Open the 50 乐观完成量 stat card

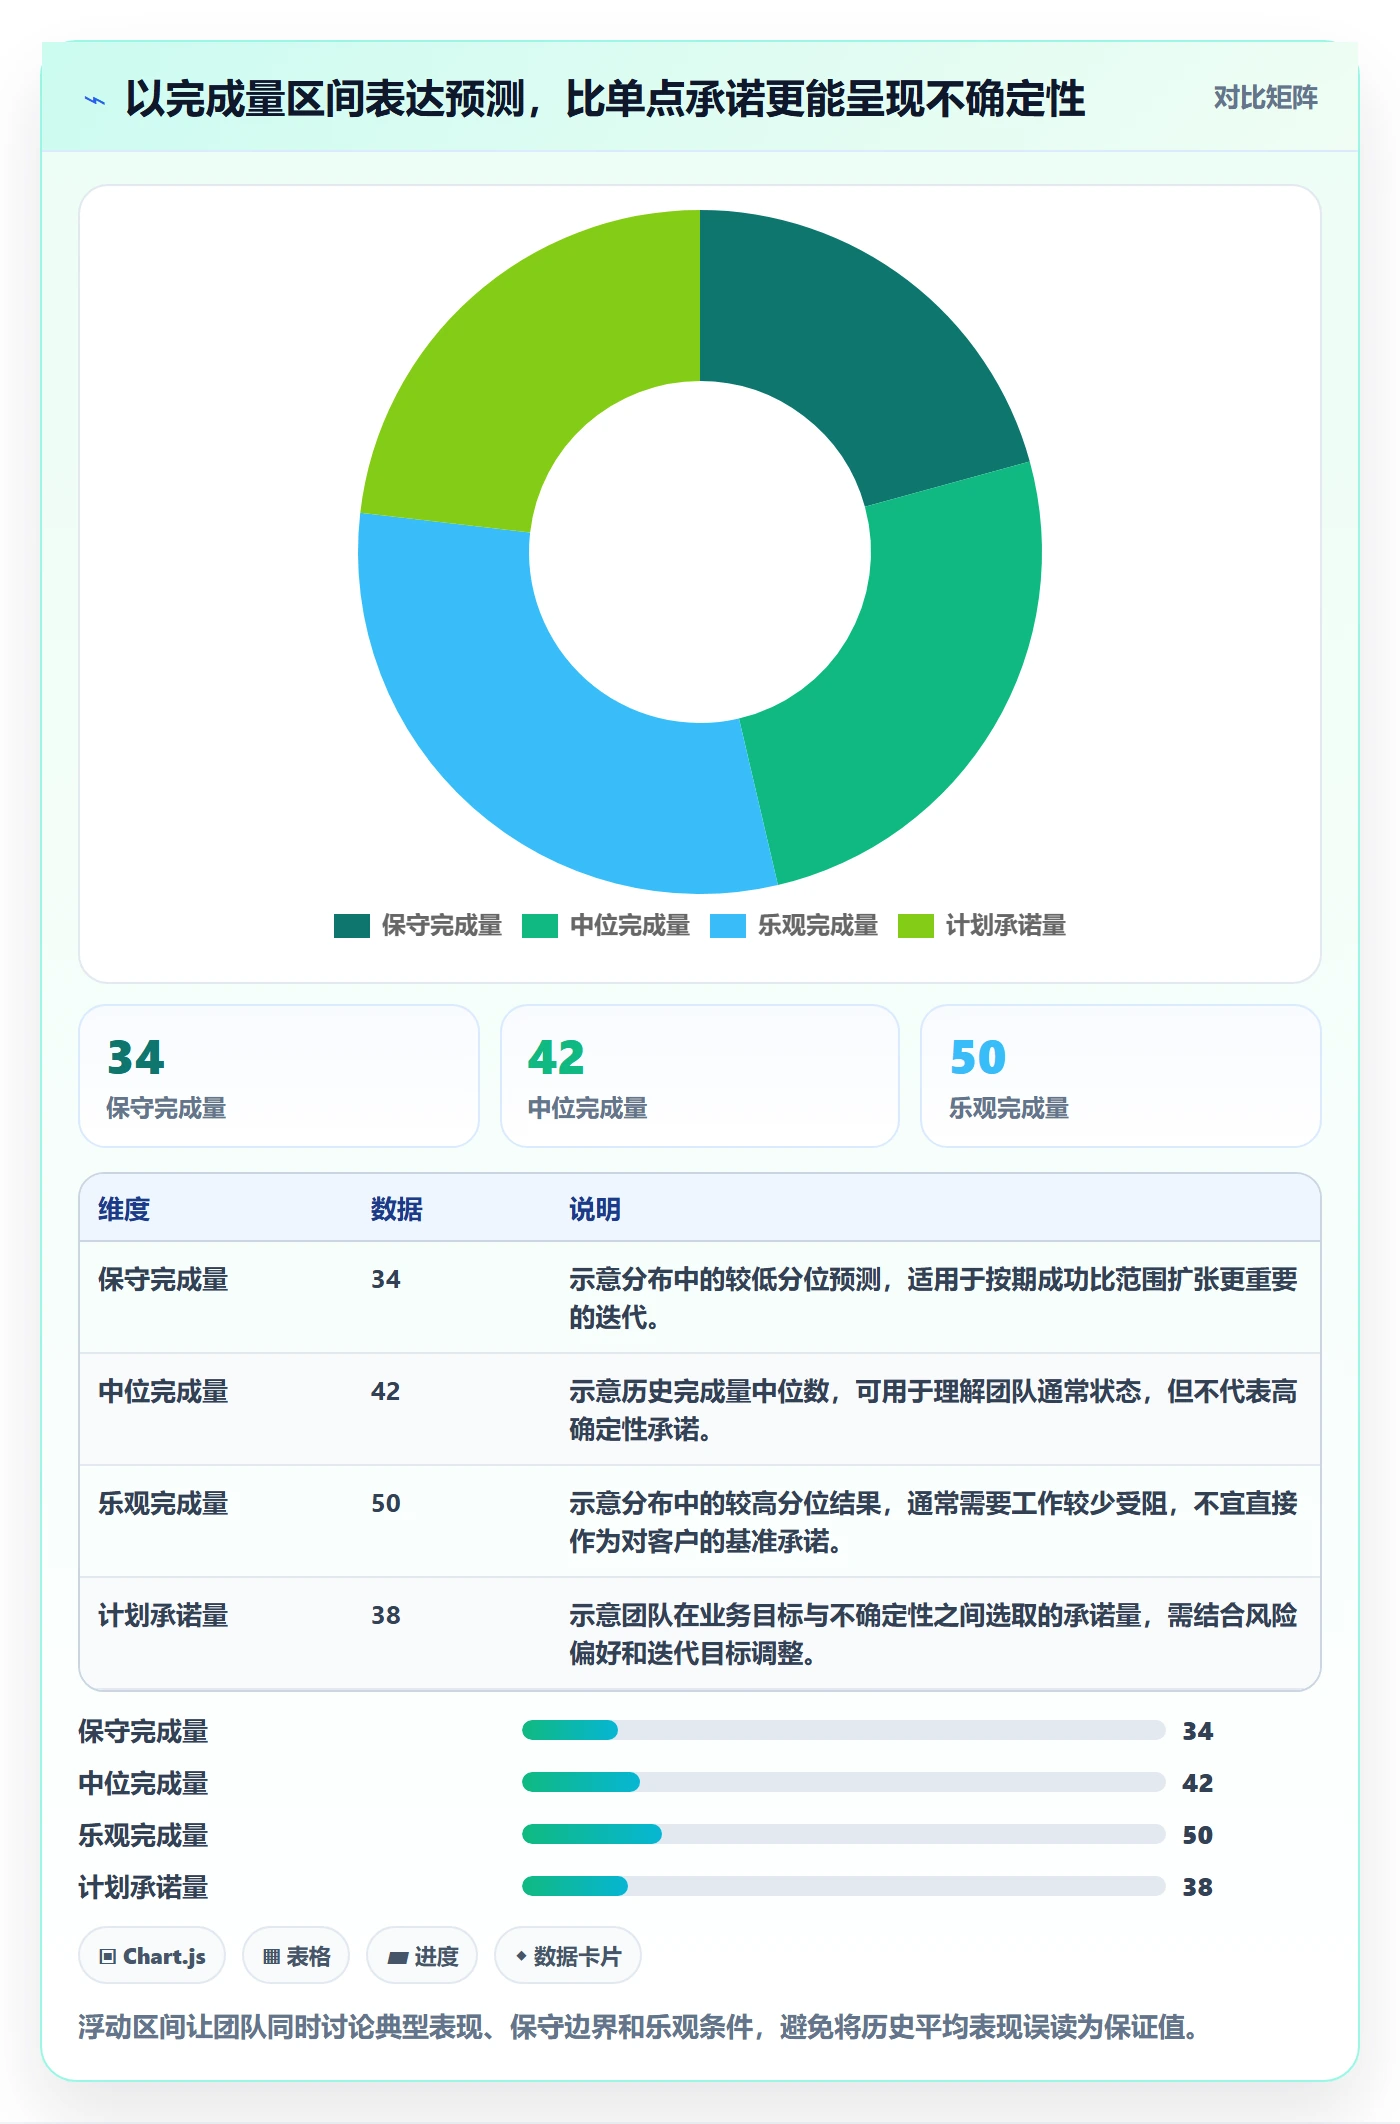pyautogui.click(x=1121, y=1076)
